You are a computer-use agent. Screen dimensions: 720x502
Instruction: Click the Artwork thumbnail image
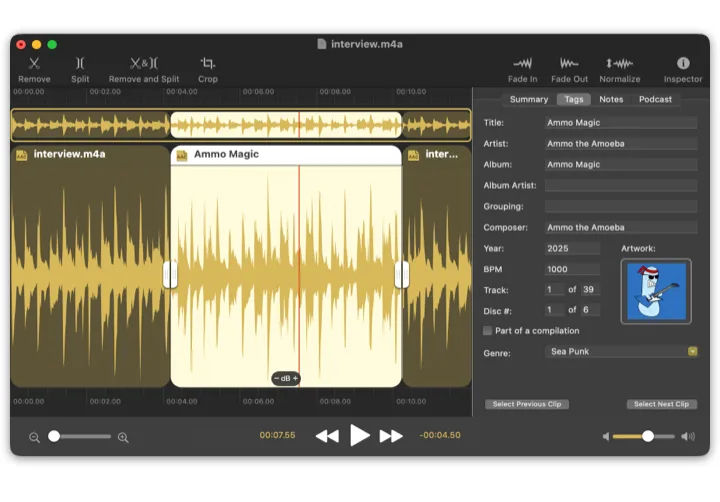pos(656,292)
